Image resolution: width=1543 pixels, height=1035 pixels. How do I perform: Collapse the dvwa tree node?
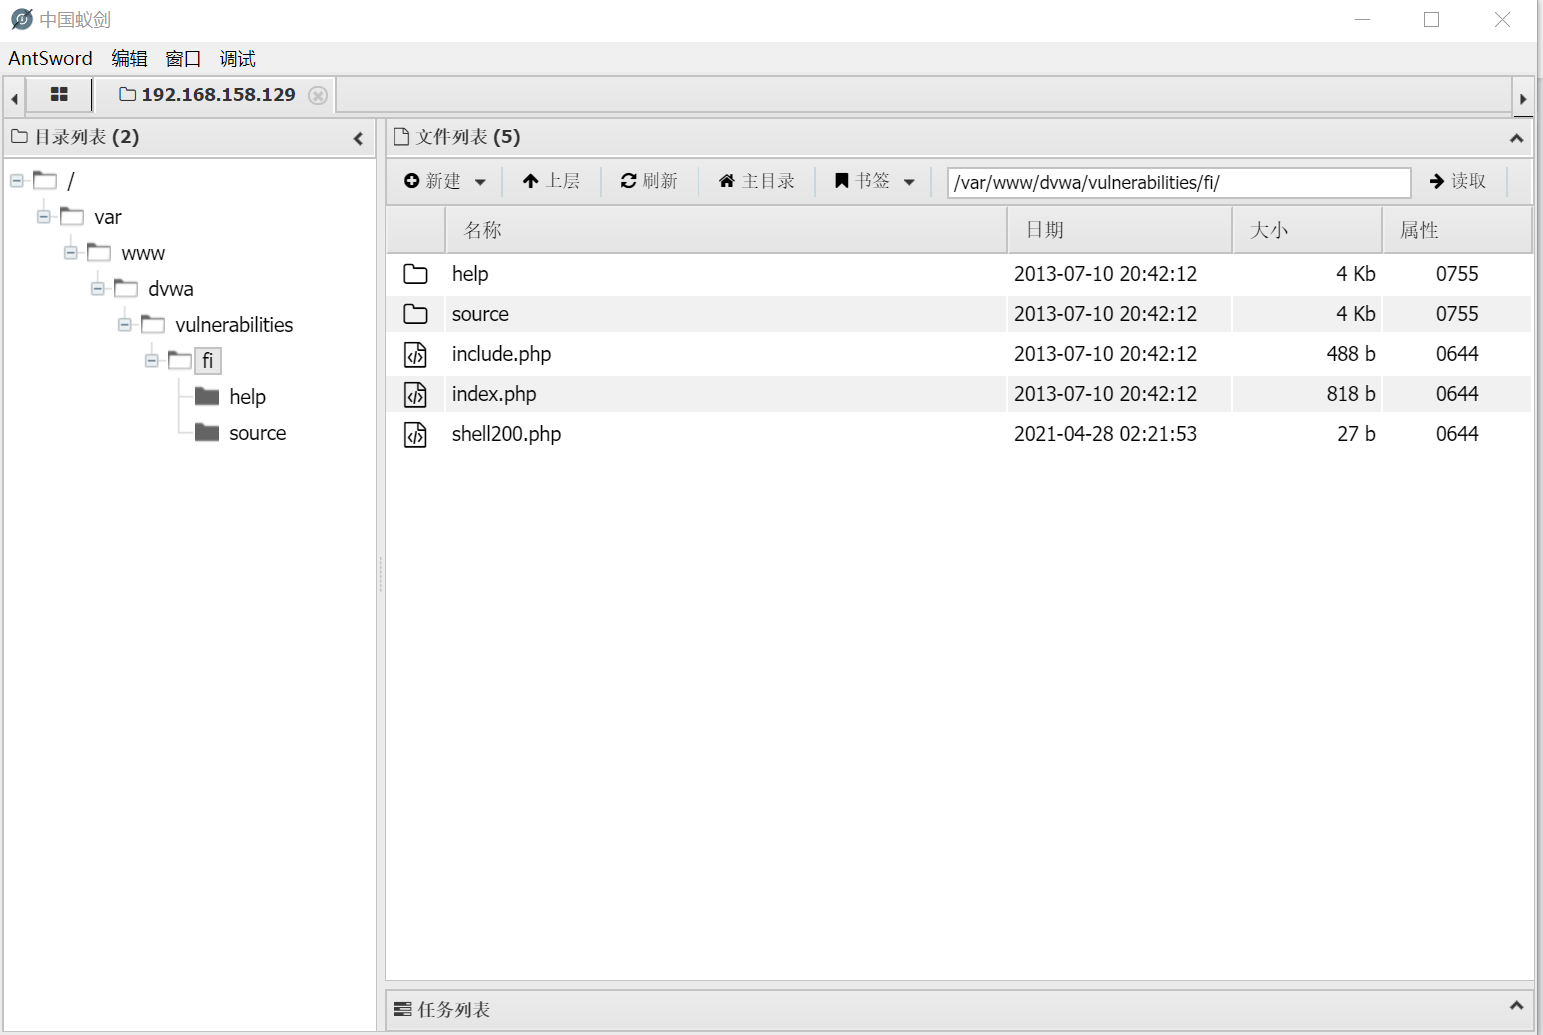pos(98,289)
